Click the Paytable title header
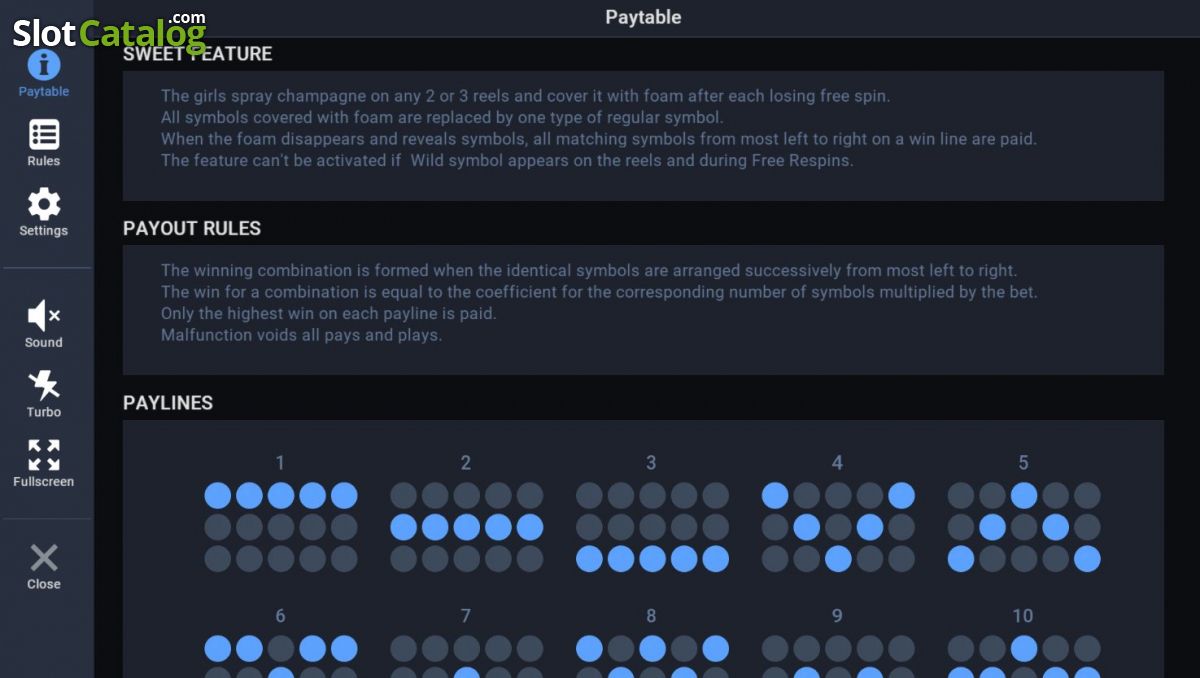The height and width of the screenshot is (678, 1200). click(x=643, y=17)
